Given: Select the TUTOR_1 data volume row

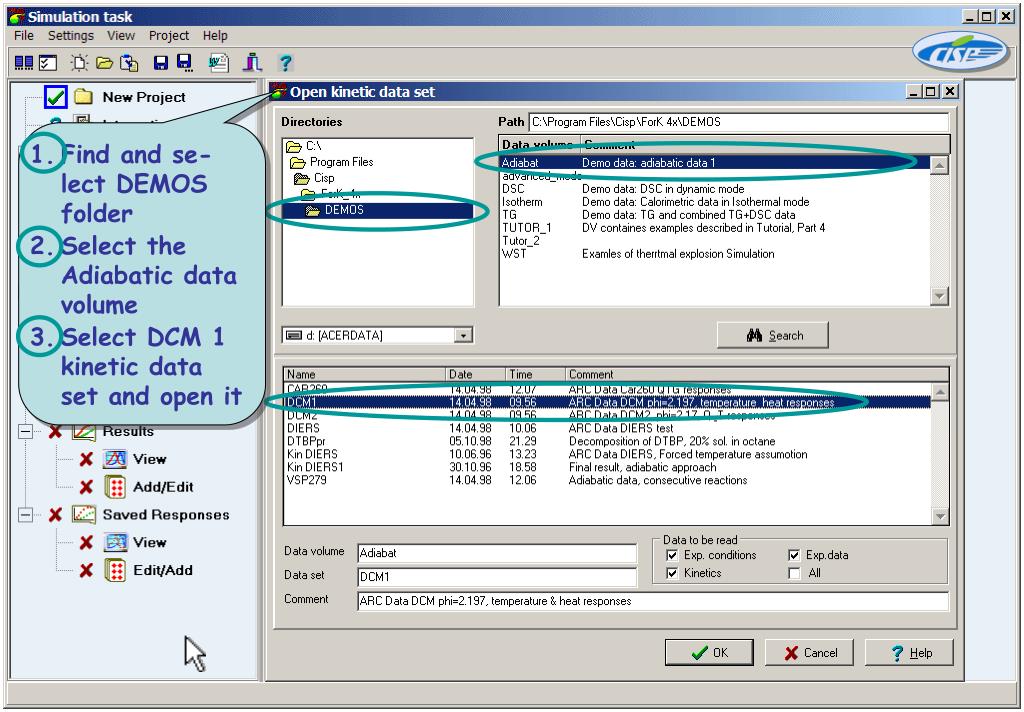Looking at the screenshot, I should (x=714, y=228).
